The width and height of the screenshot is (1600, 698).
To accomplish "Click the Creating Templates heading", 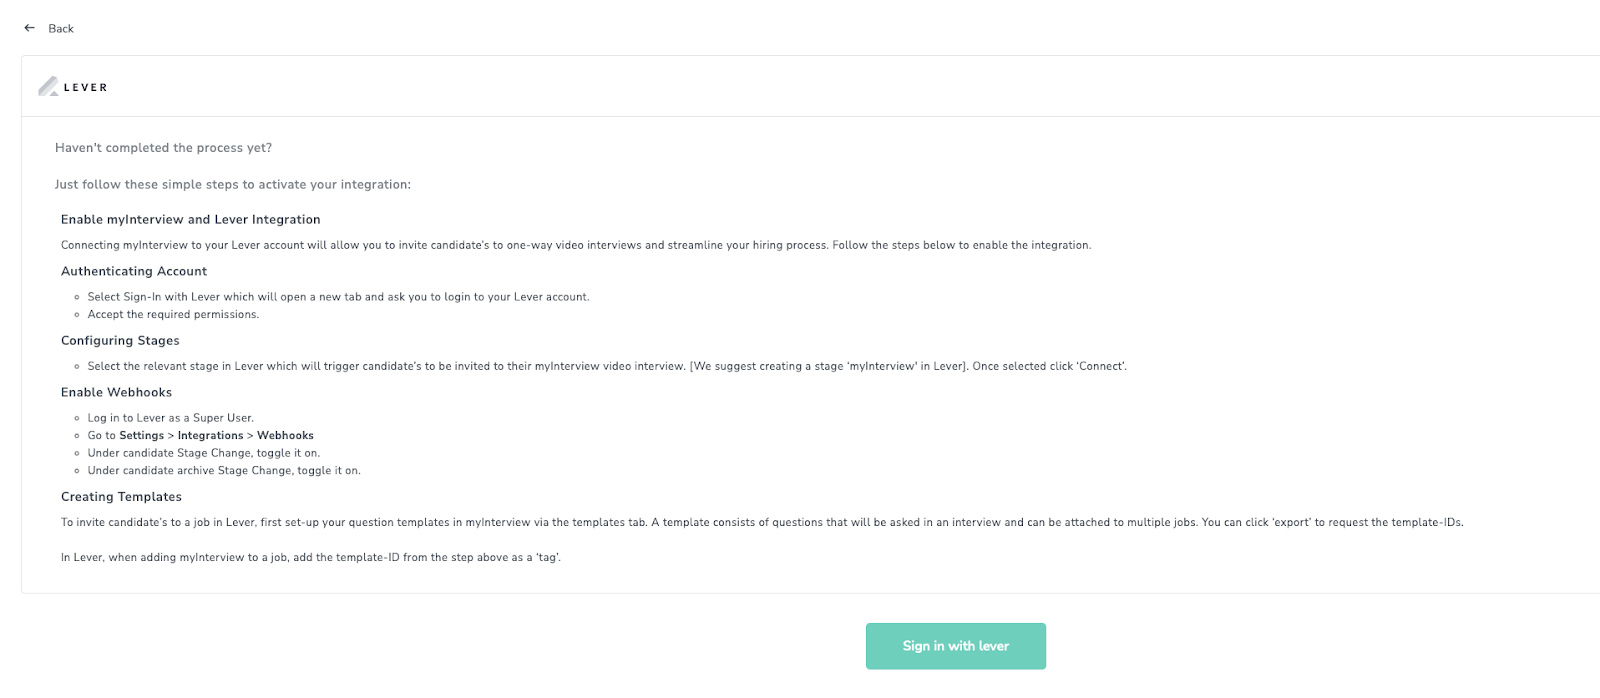I will pyautogui.click(x=121, y=497).
